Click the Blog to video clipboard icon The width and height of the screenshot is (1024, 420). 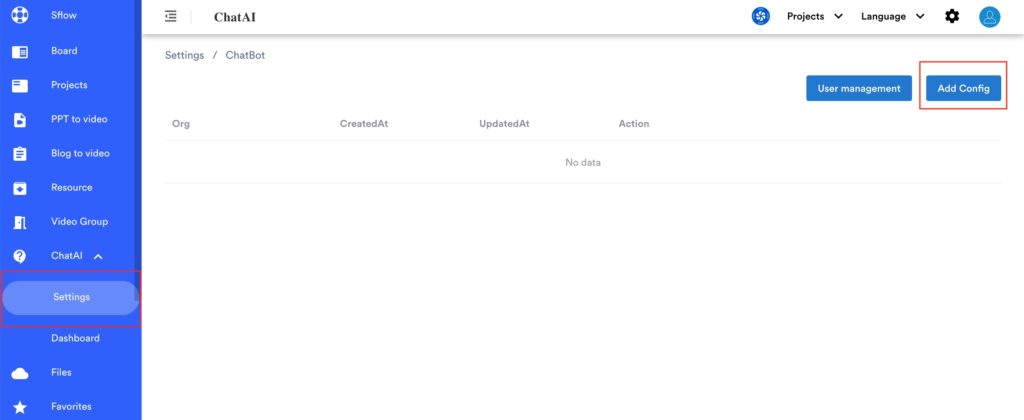[20, 153]
